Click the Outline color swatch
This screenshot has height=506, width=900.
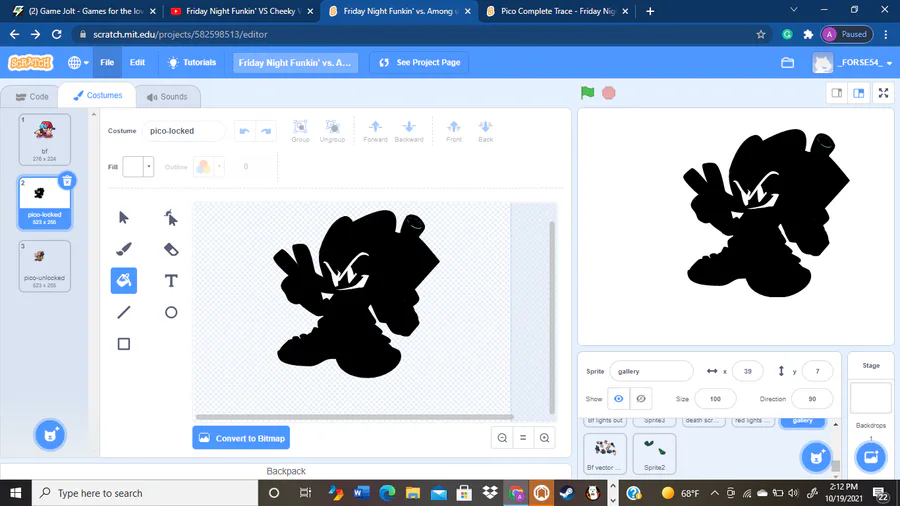coord(203,167)
